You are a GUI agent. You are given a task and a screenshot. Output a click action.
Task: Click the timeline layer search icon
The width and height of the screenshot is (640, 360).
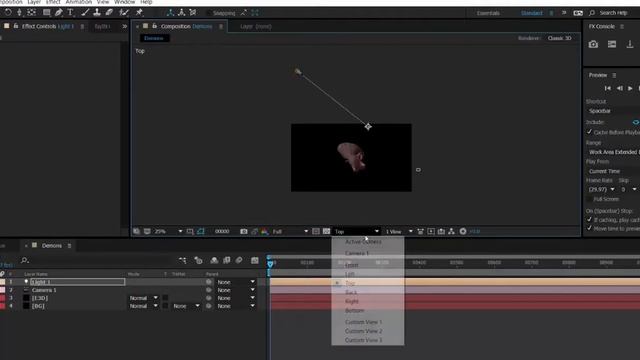(x=24, y=260)
